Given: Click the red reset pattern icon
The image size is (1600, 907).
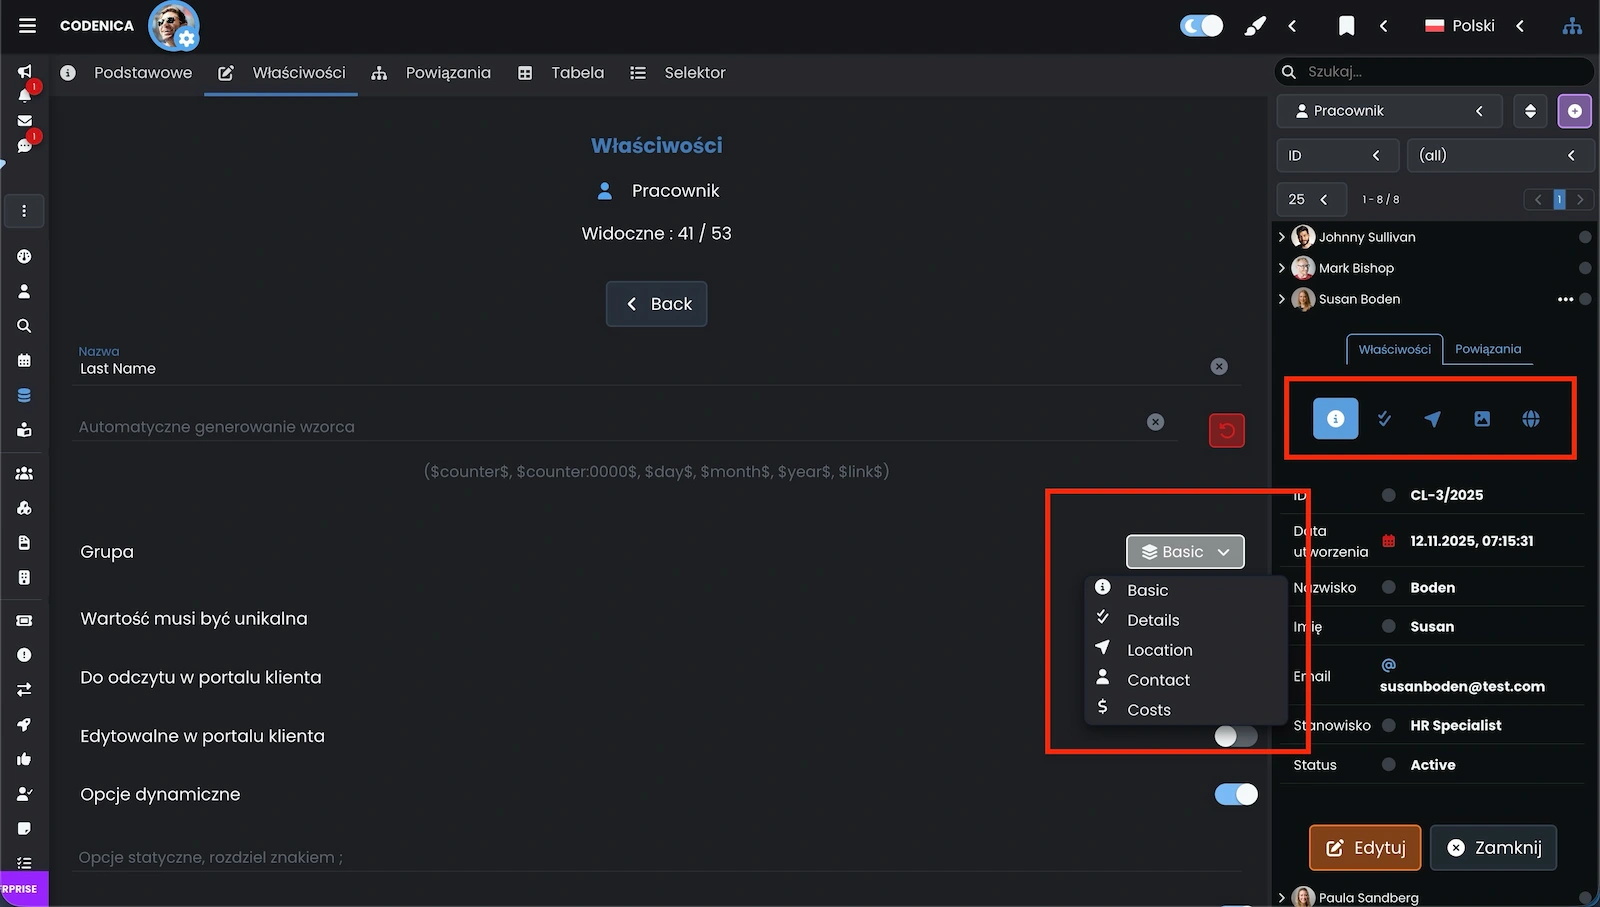Looking at the screenshot, I should click(1226, 430).
